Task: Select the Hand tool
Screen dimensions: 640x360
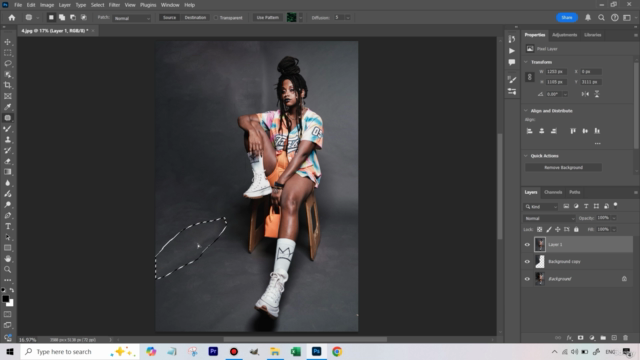Action: coord(8,259)
